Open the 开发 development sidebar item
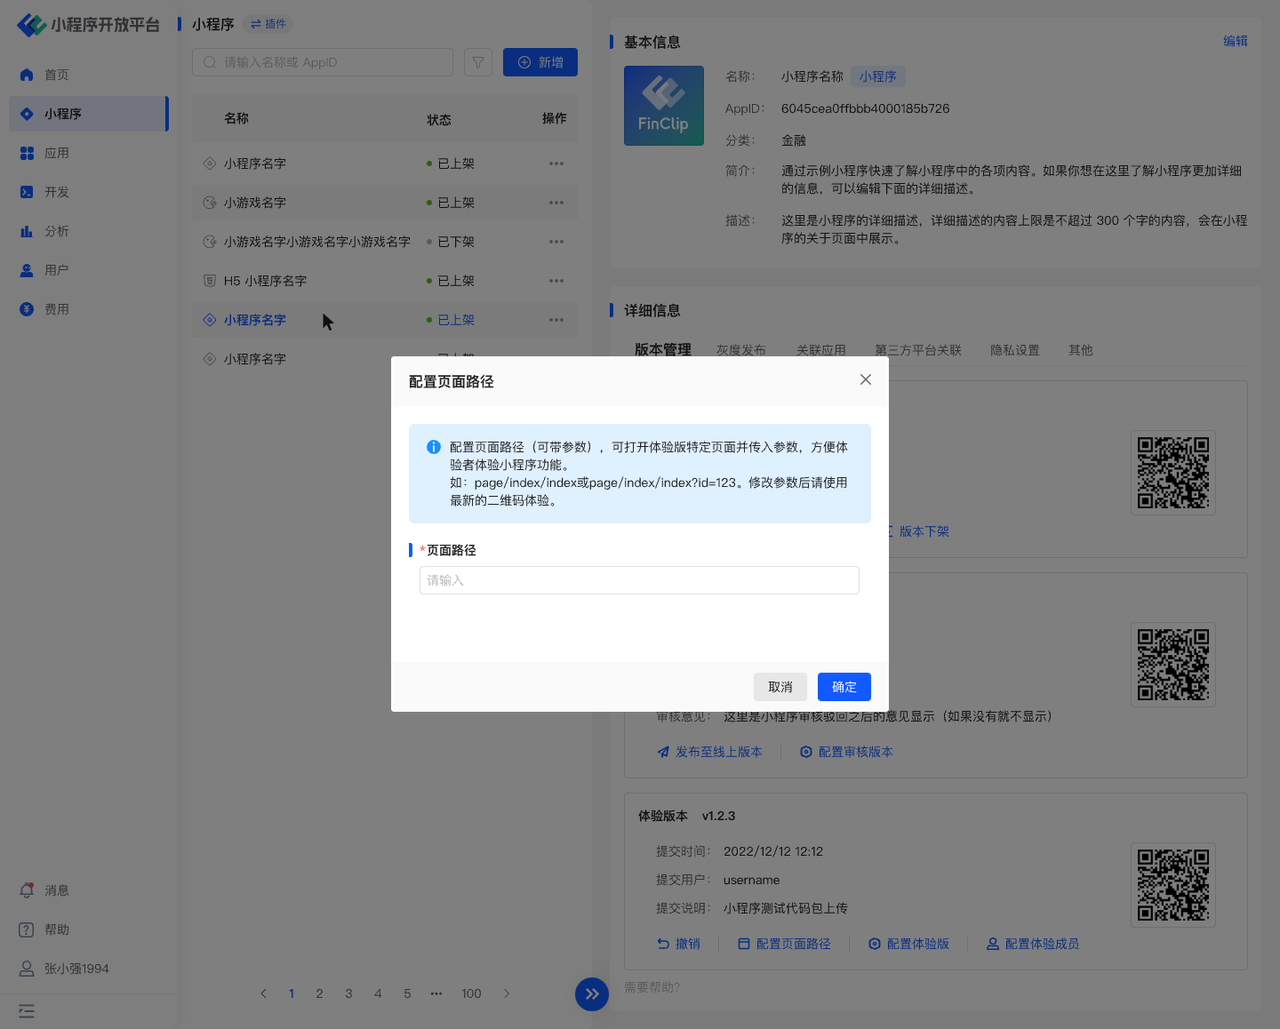 56,192
